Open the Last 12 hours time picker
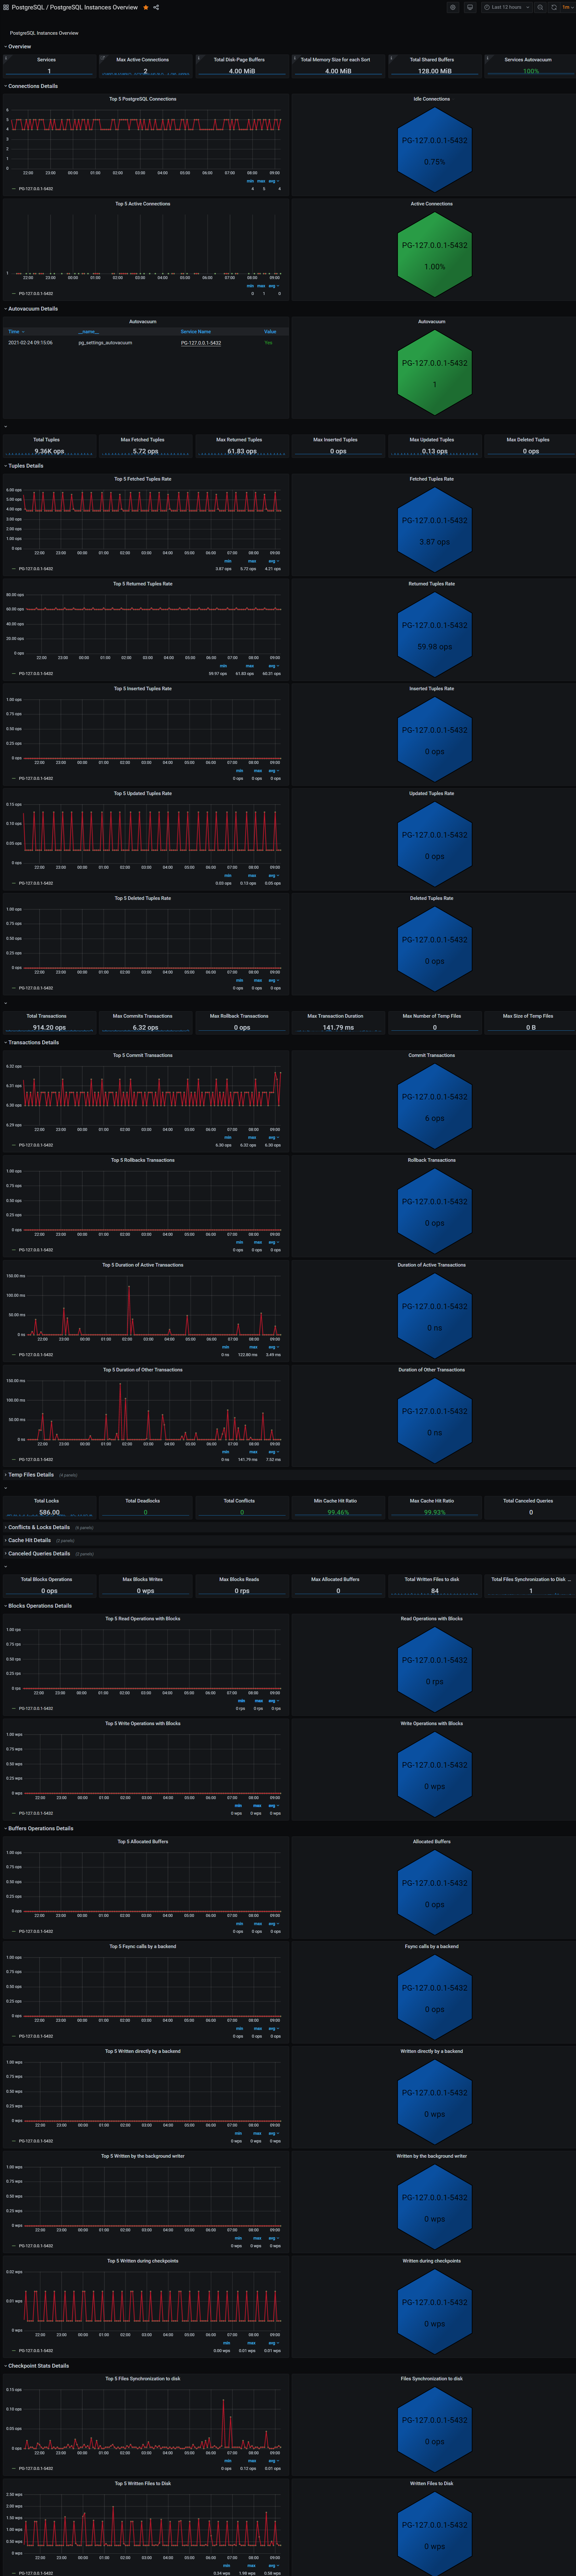This screenshot has width=576, height=2576. (x=506, y=7)
